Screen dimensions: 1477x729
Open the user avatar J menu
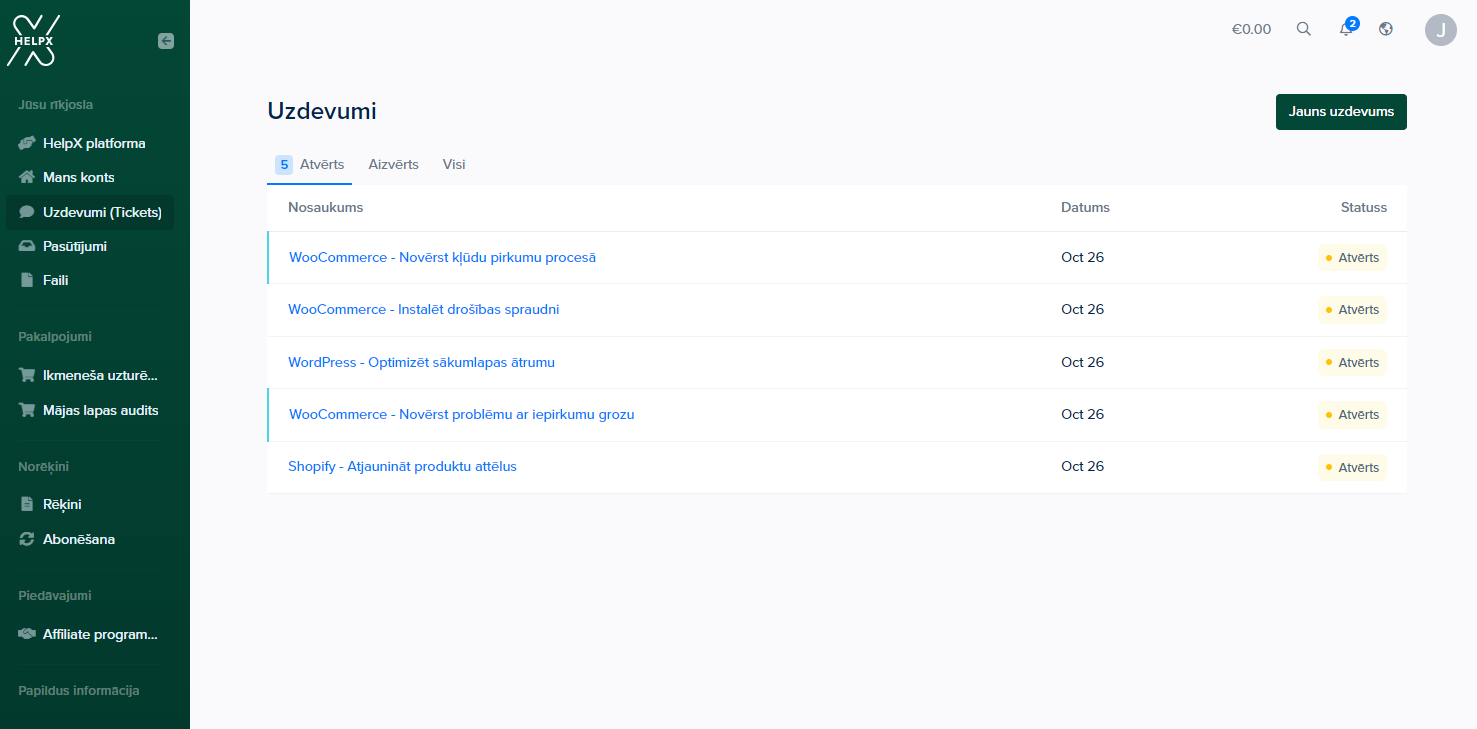point(1440,29)
